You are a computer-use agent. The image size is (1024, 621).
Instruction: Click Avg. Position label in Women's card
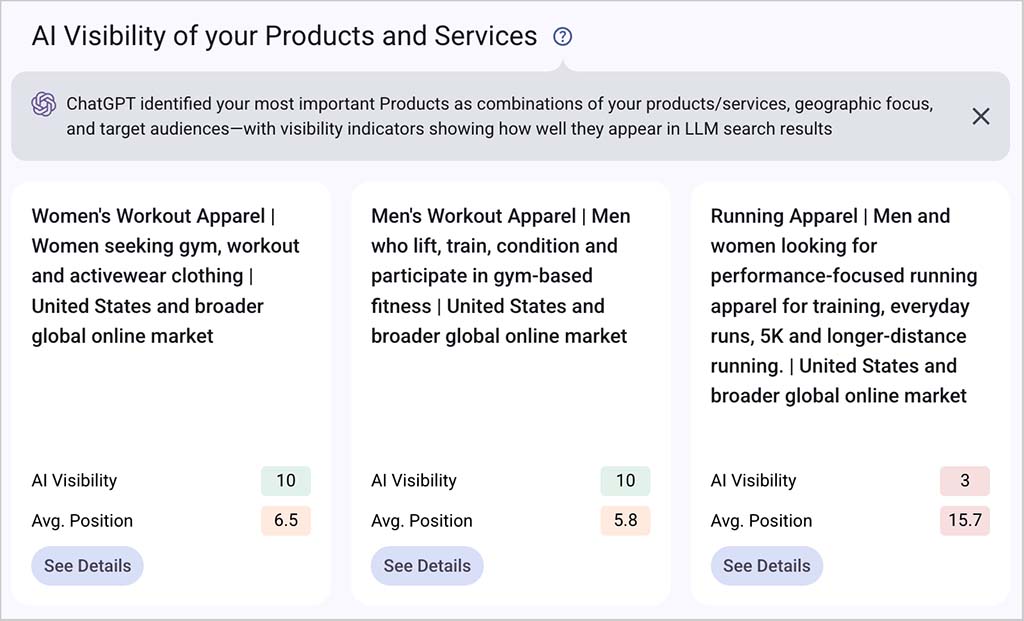pos(82,520)
